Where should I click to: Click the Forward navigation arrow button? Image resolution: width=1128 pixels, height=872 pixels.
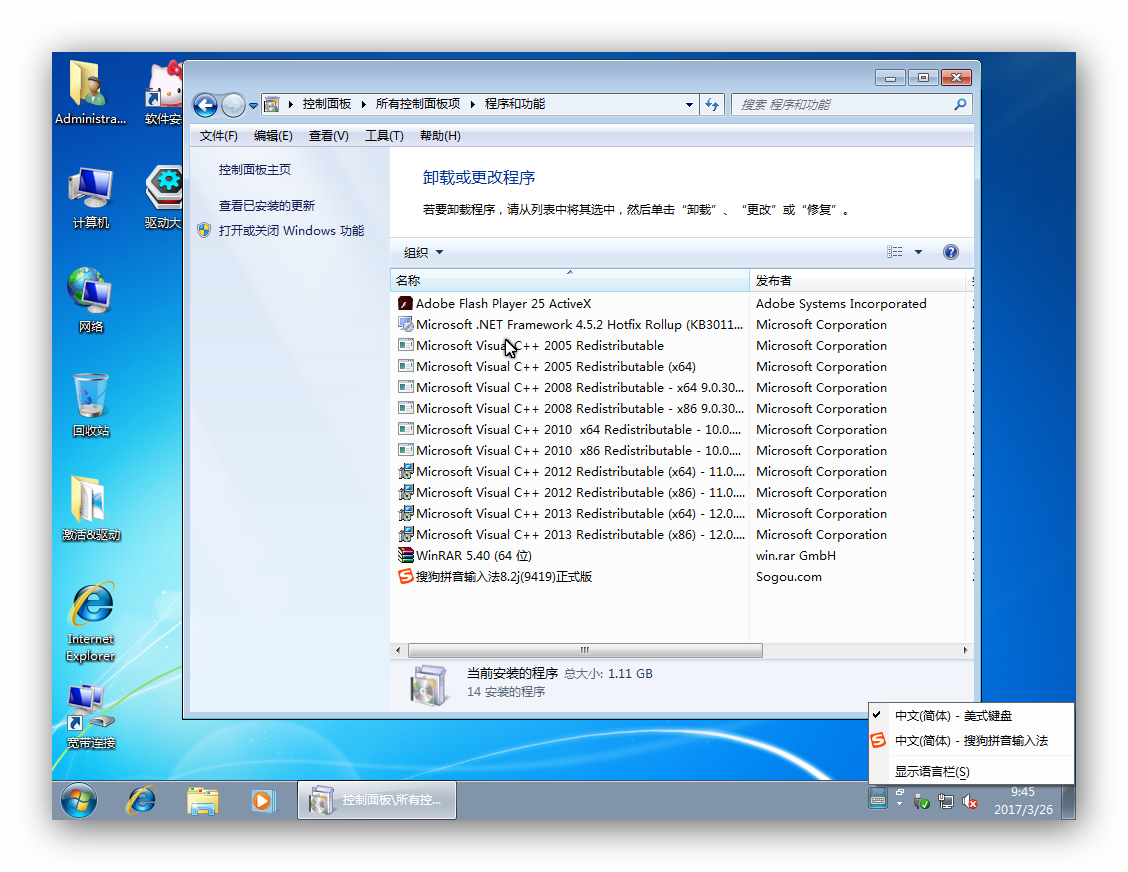point(233,106)
